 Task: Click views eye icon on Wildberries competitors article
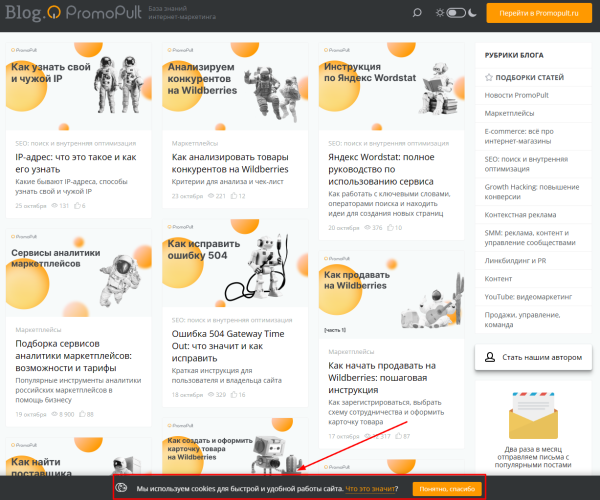(210, 195)
